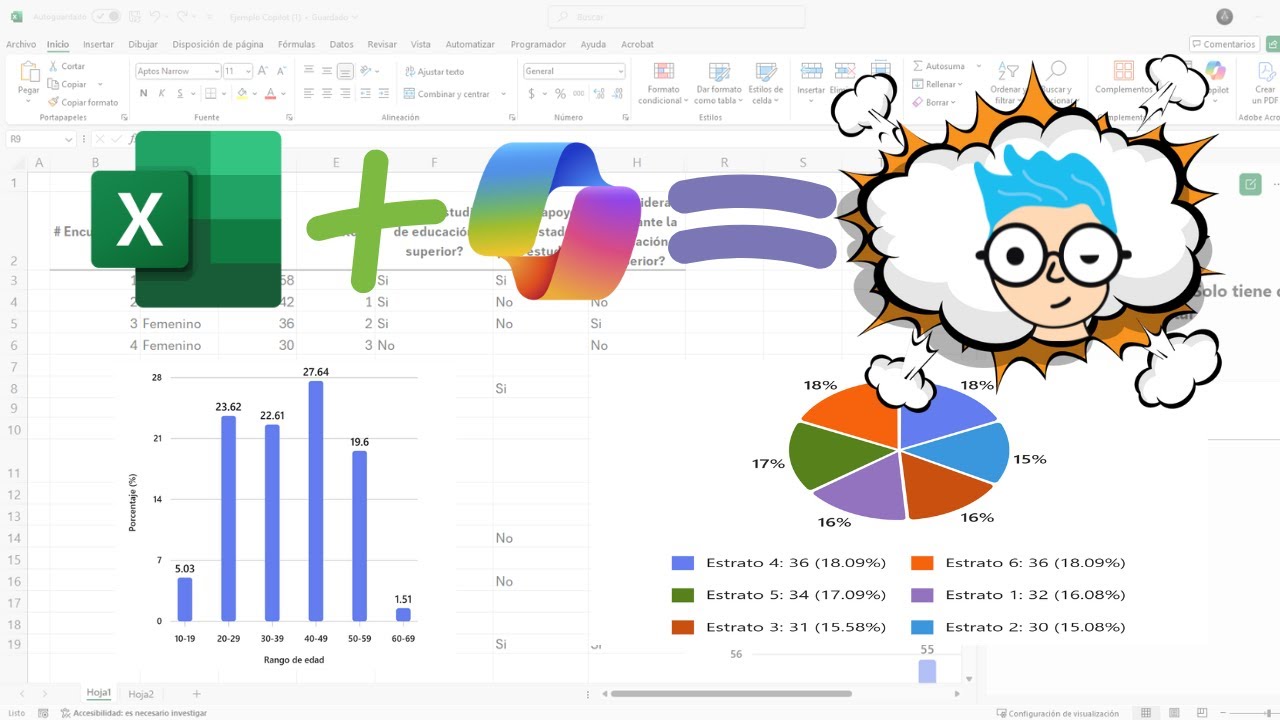Apply bold with the N button
1280x720 pixels.
143,93
